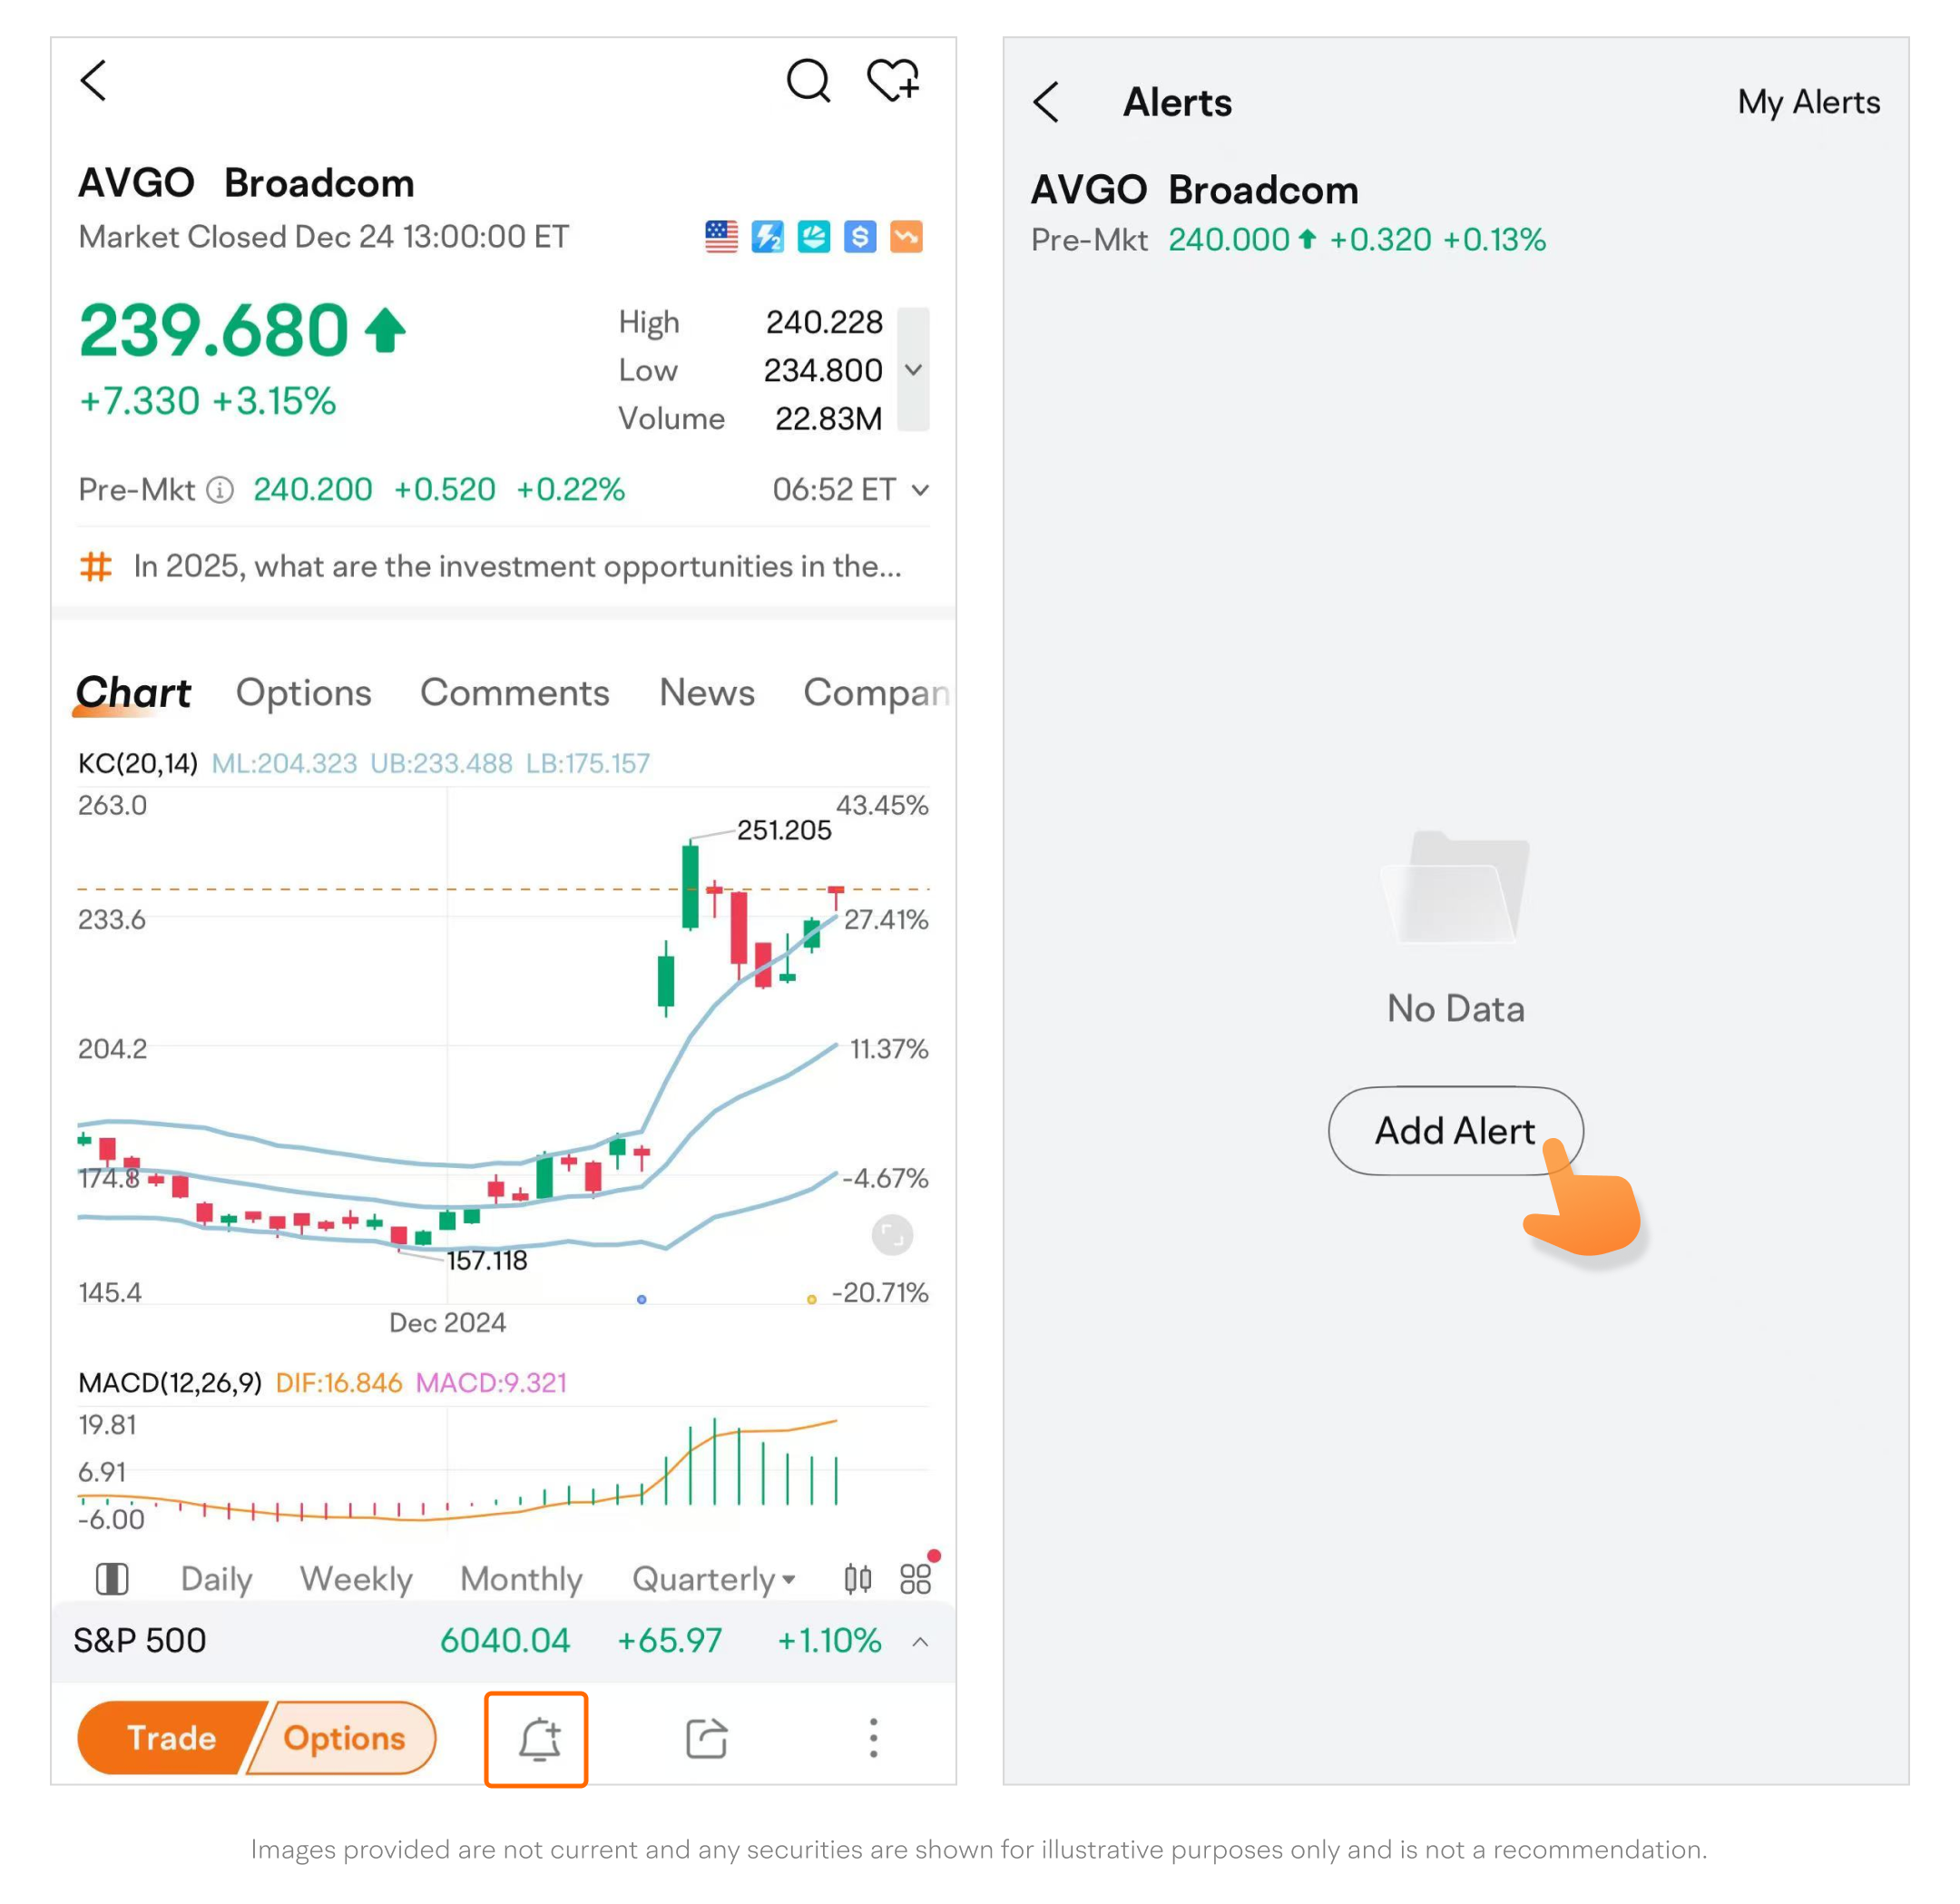The height and width of the screenshot is (1904, 1960).
Task: Tap the candlestick chart type icon
Action: point(857,1579)
